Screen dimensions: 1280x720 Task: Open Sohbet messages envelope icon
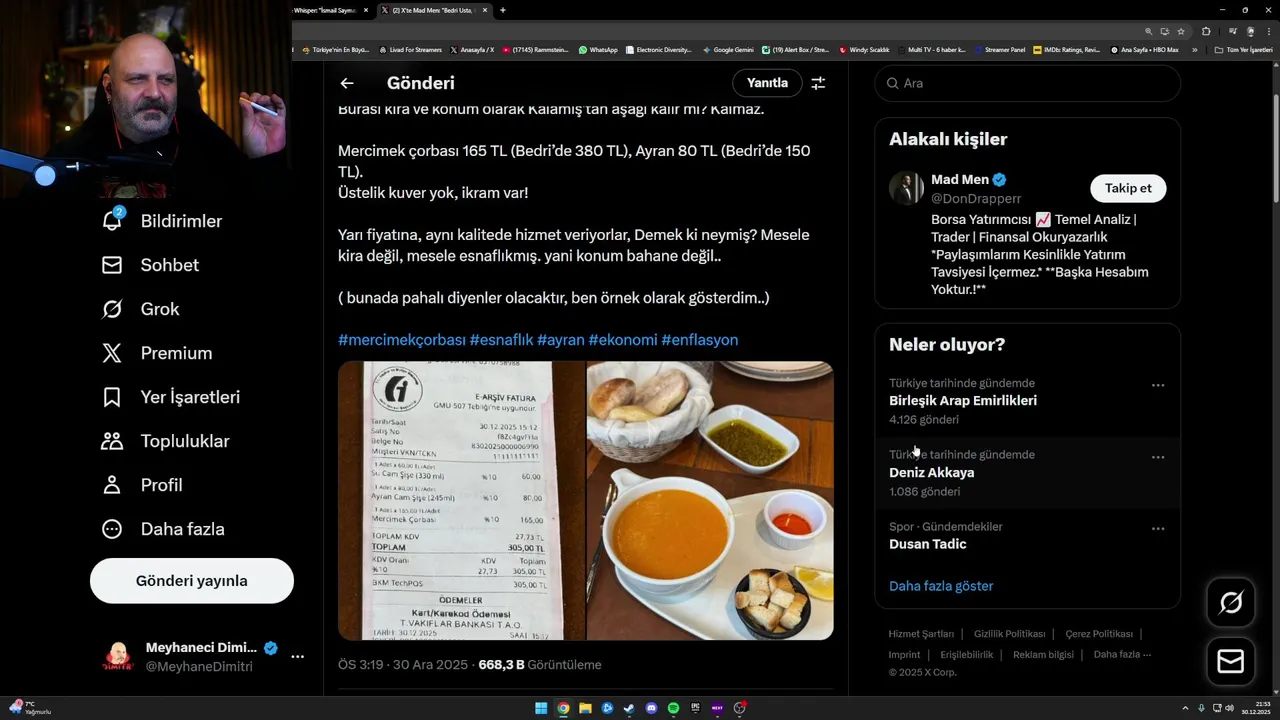(112, 265)
